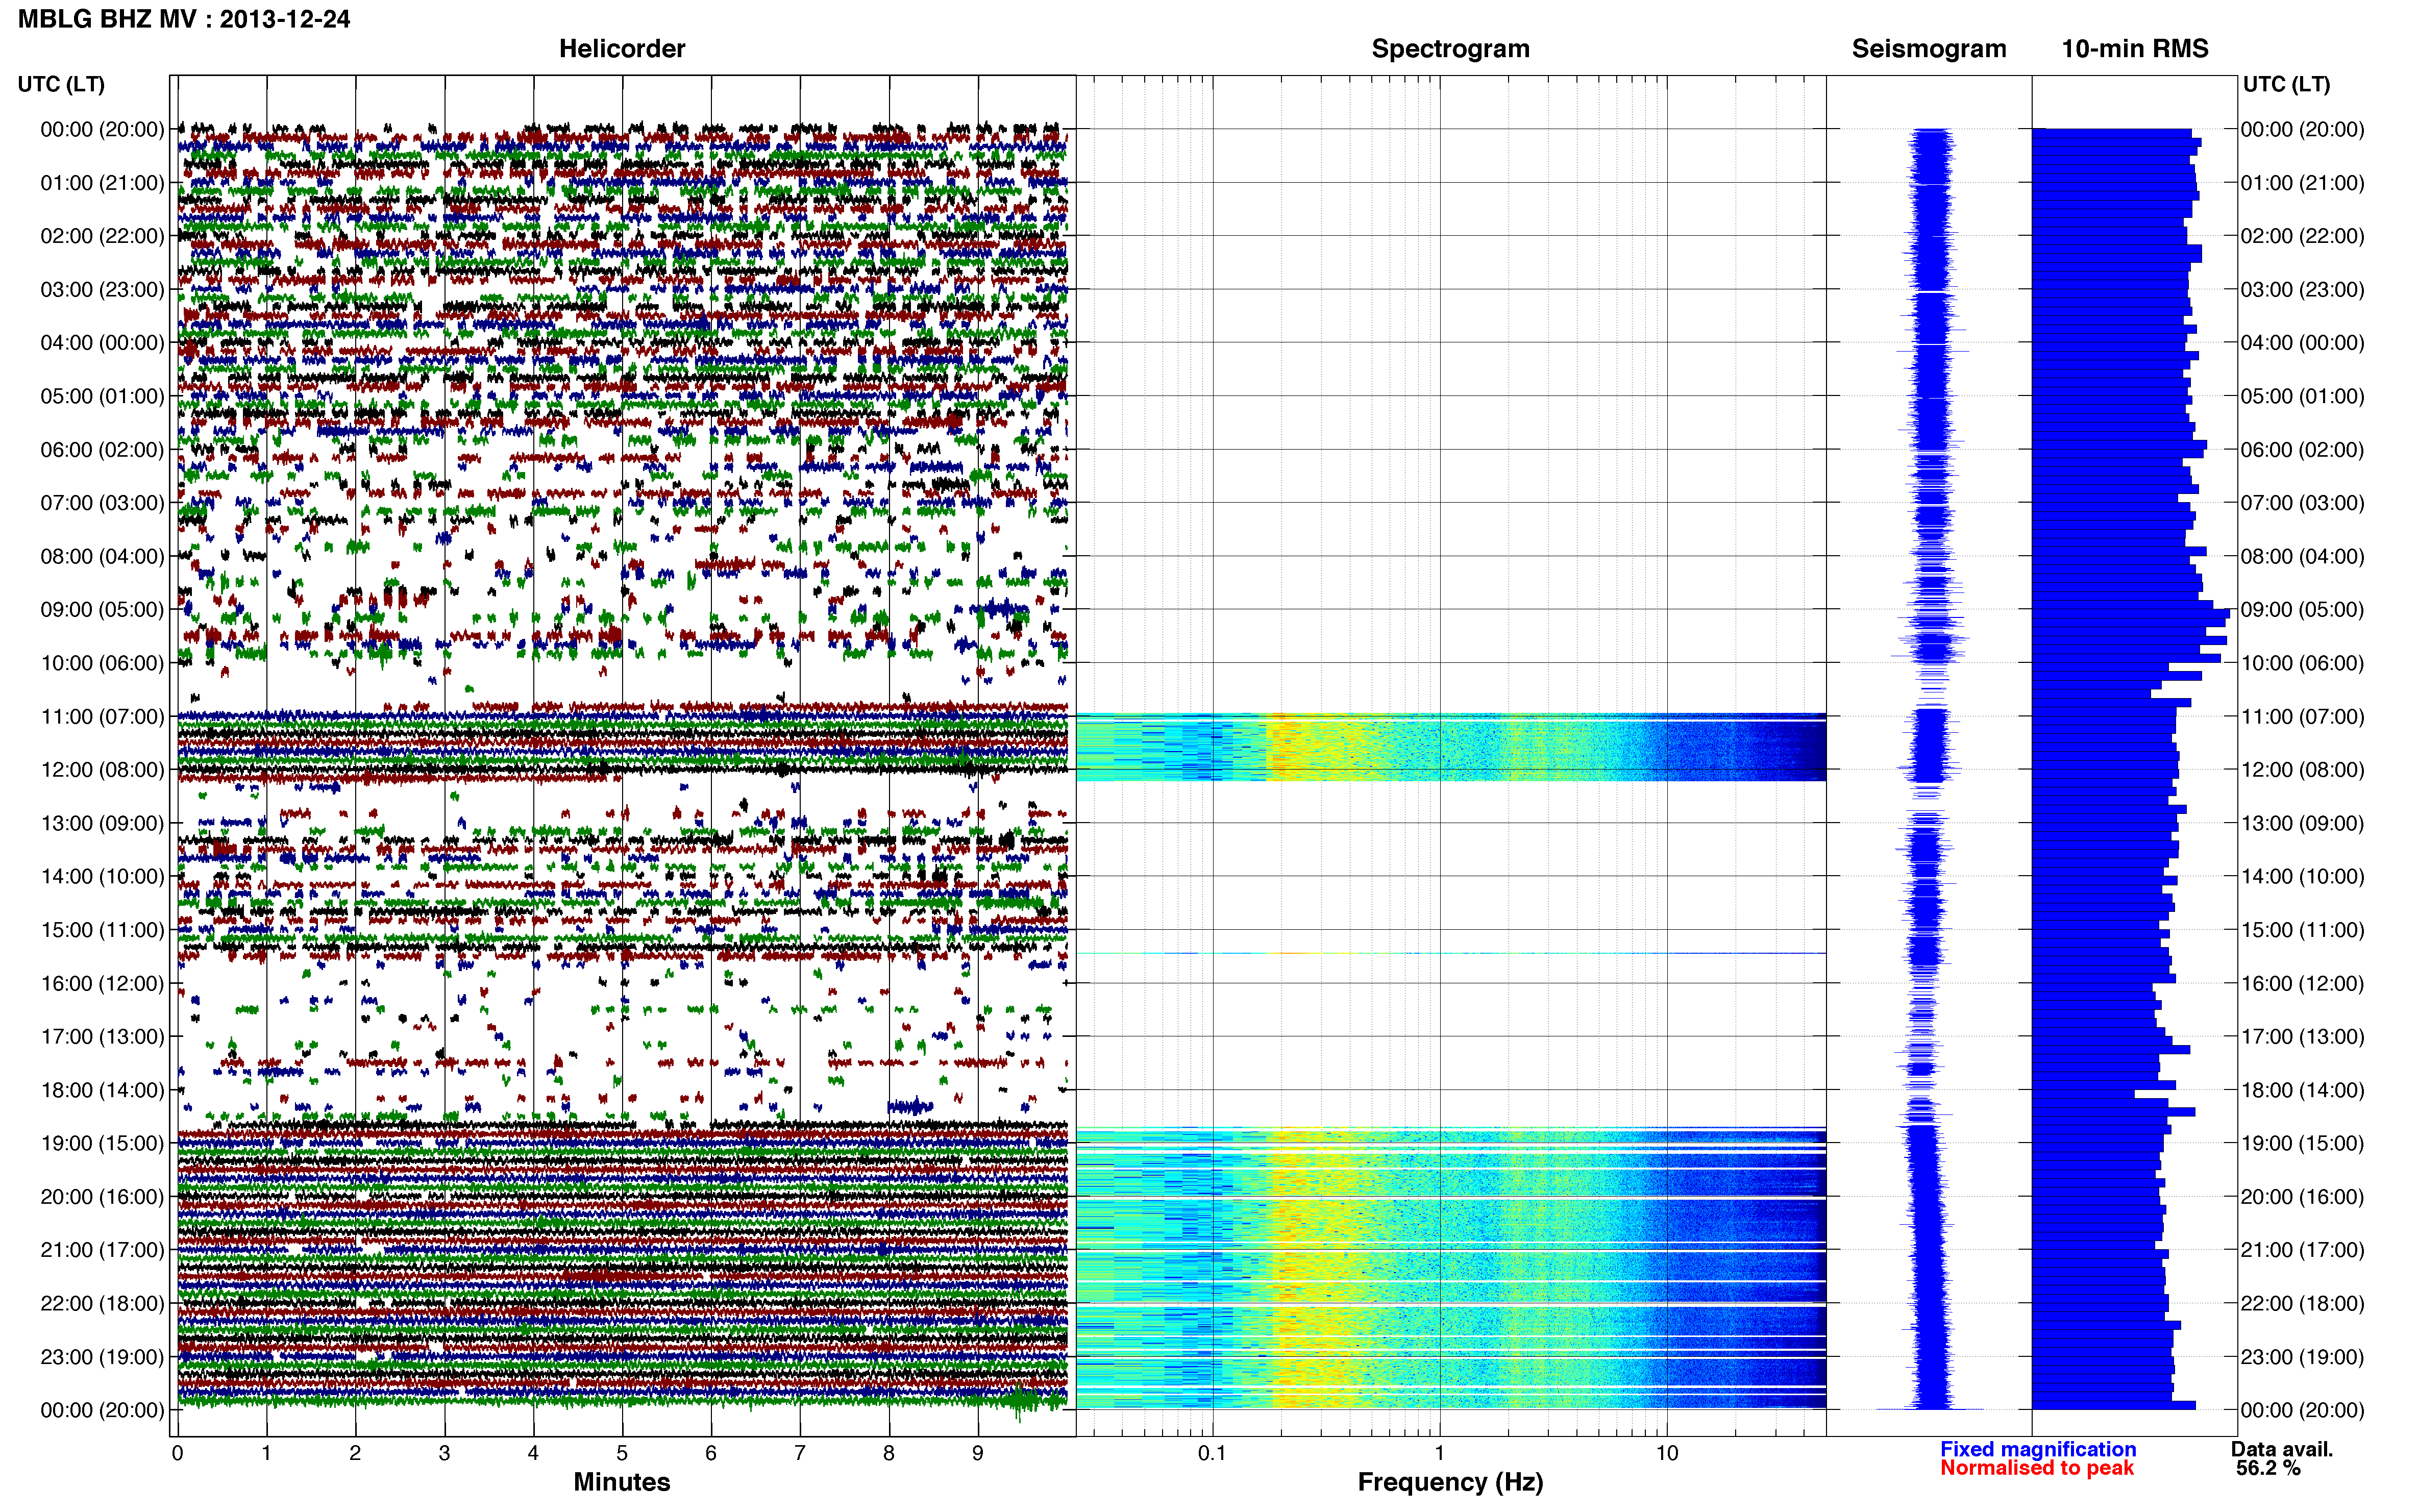Click the left '07:00 (03:00)' time label
Viewport: 2419px width, 1512px height.
point(102,502)
